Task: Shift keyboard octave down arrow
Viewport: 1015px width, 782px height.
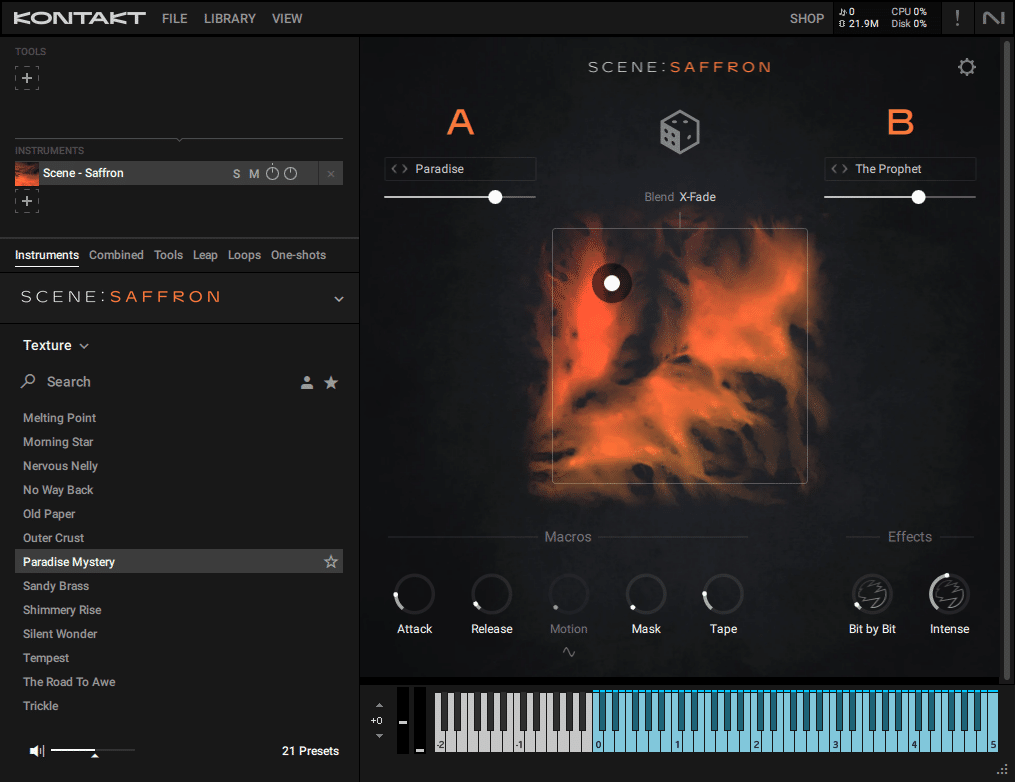Action: [x=379, y=735]
